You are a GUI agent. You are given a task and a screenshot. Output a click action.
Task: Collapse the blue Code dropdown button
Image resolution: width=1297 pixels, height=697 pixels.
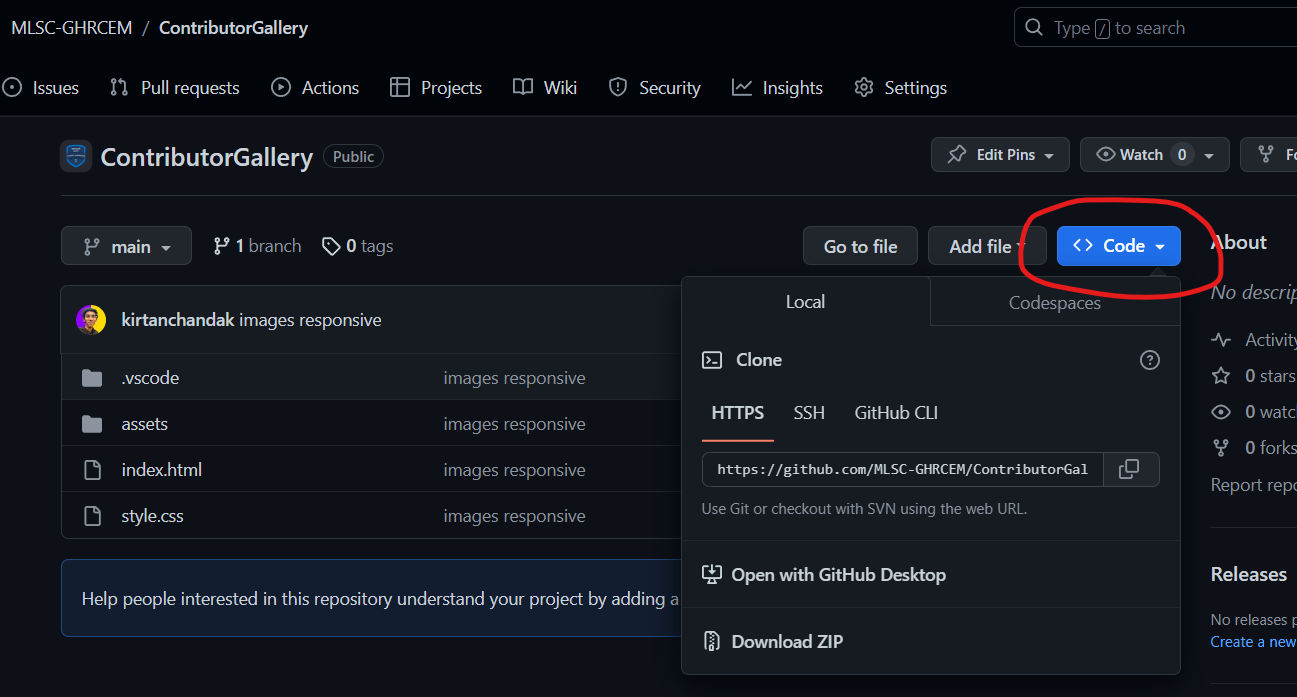tap(1118, 246)
